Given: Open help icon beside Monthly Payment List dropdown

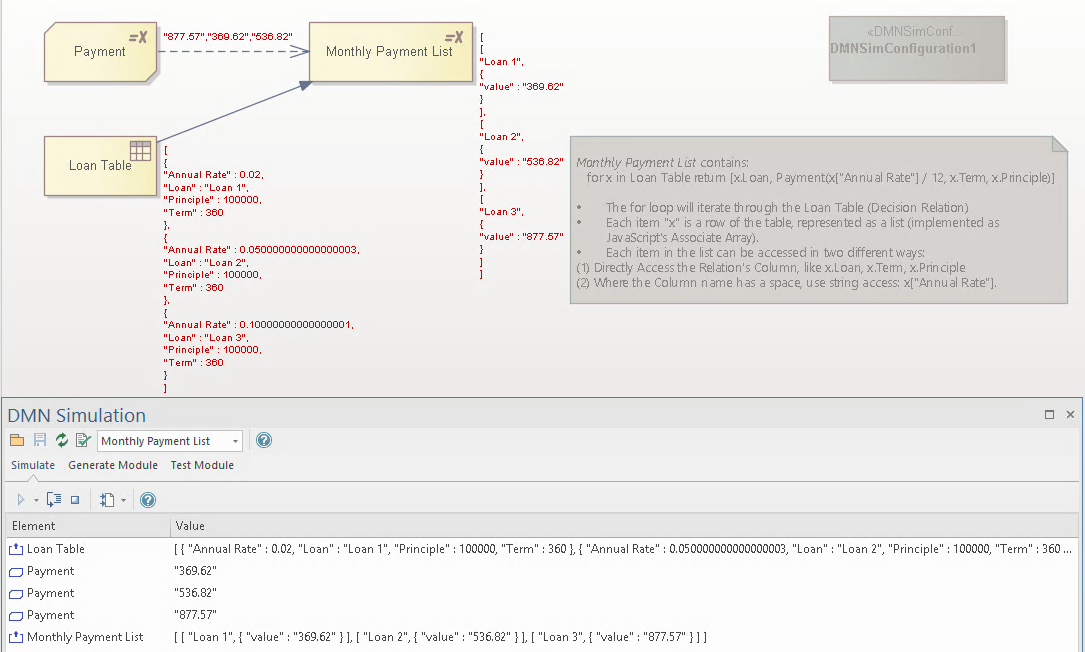Looking at the screenshot, I should pyautogui.click(x=264, y=441).
